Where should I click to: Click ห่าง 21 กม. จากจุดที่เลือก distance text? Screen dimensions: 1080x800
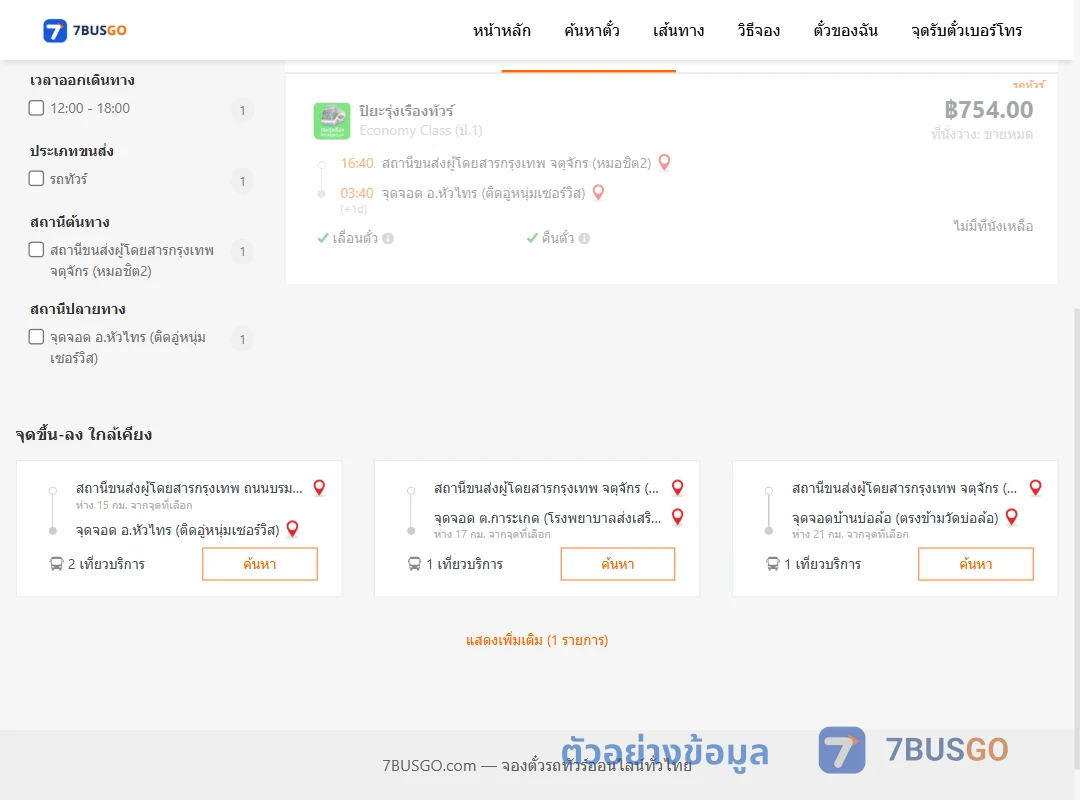coord(850,534)
